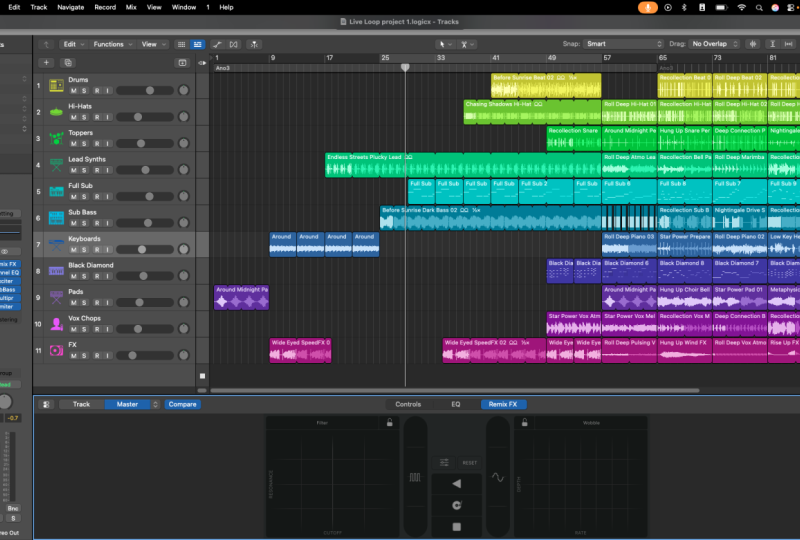Click the catch playhead button
800x540 pixels.
pos(254,44)
